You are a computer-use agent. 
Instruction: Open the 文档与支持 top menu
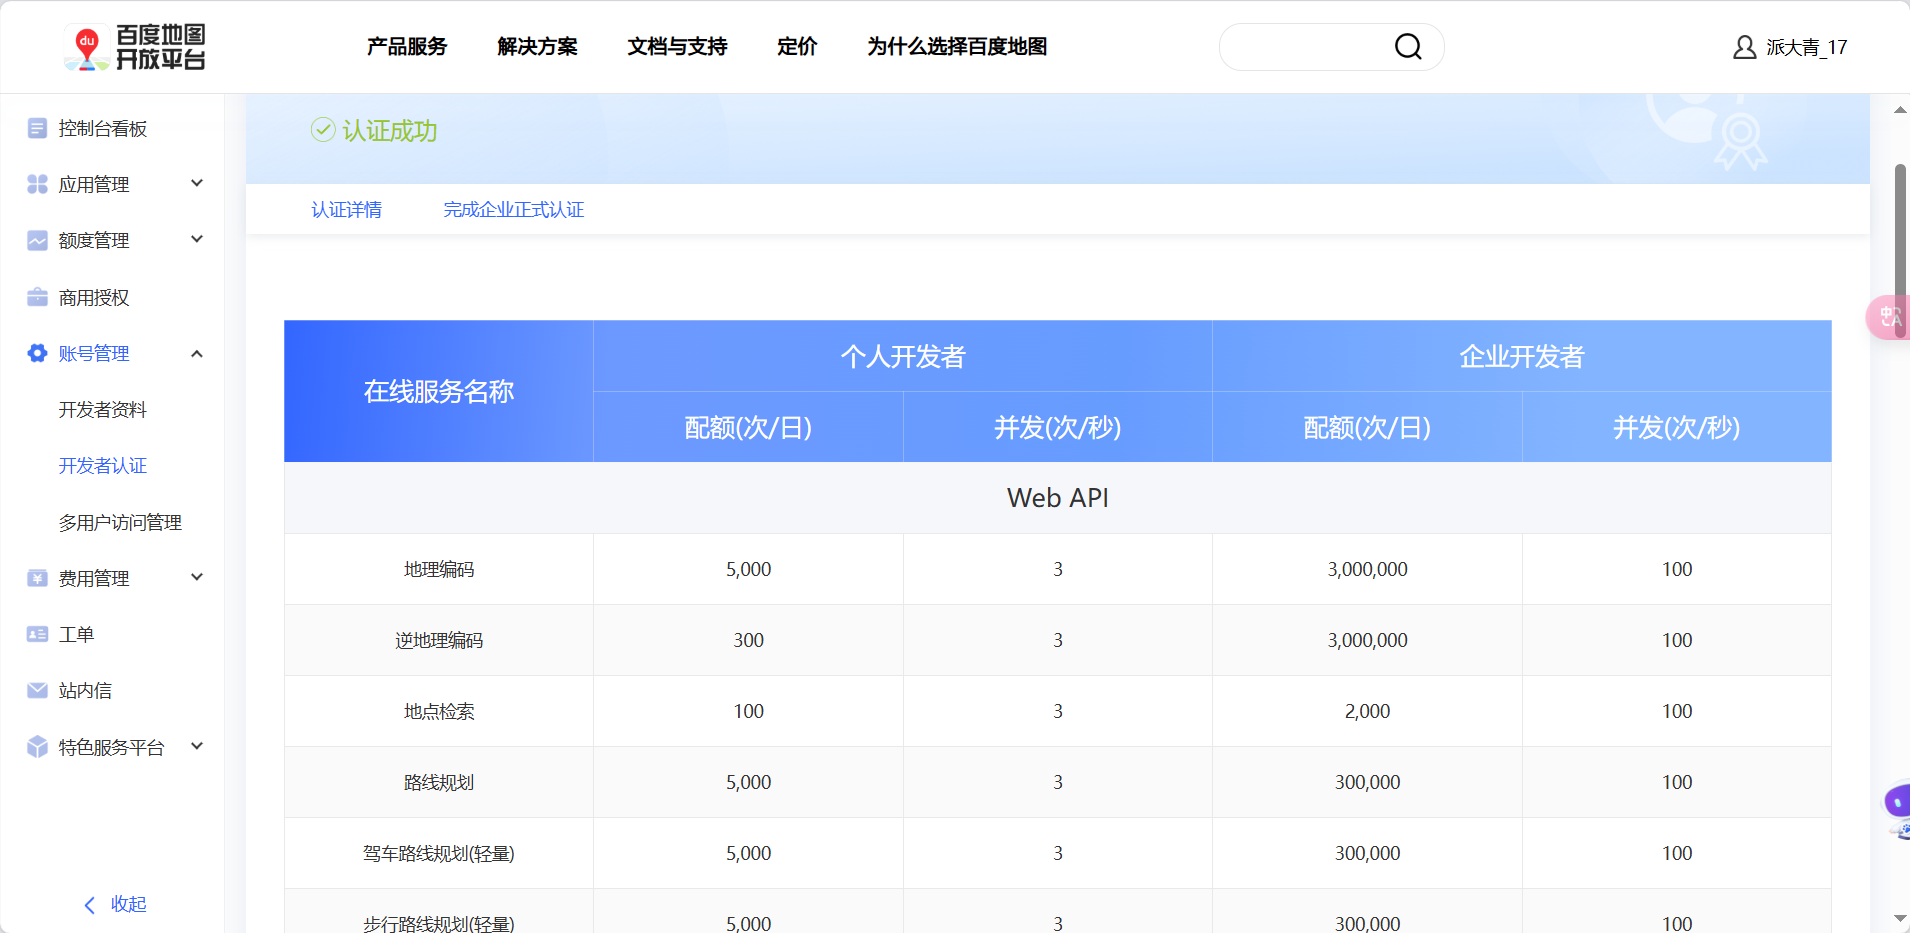click(677, 47)
